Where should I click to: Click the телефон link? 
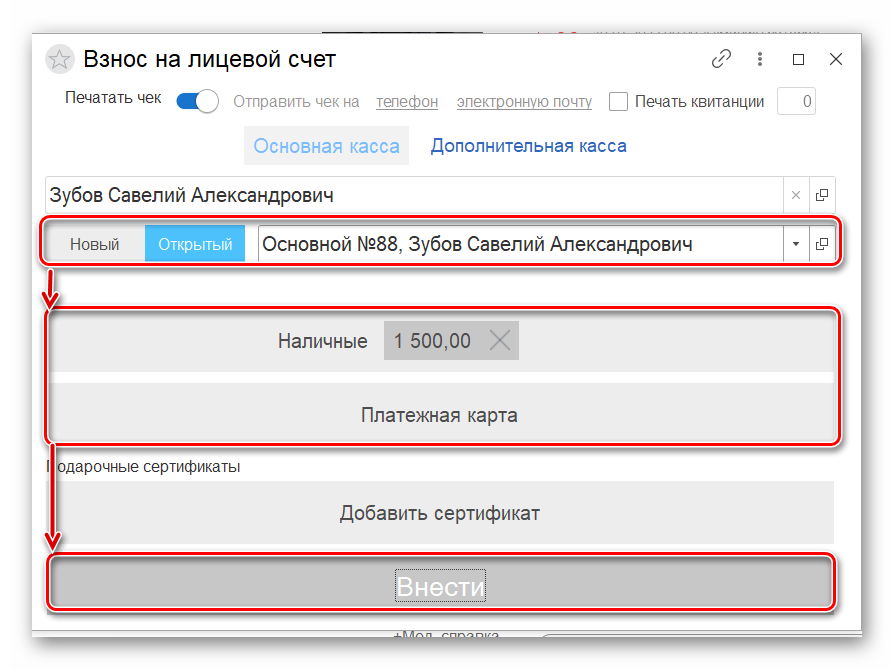click(x=407, y=102)
